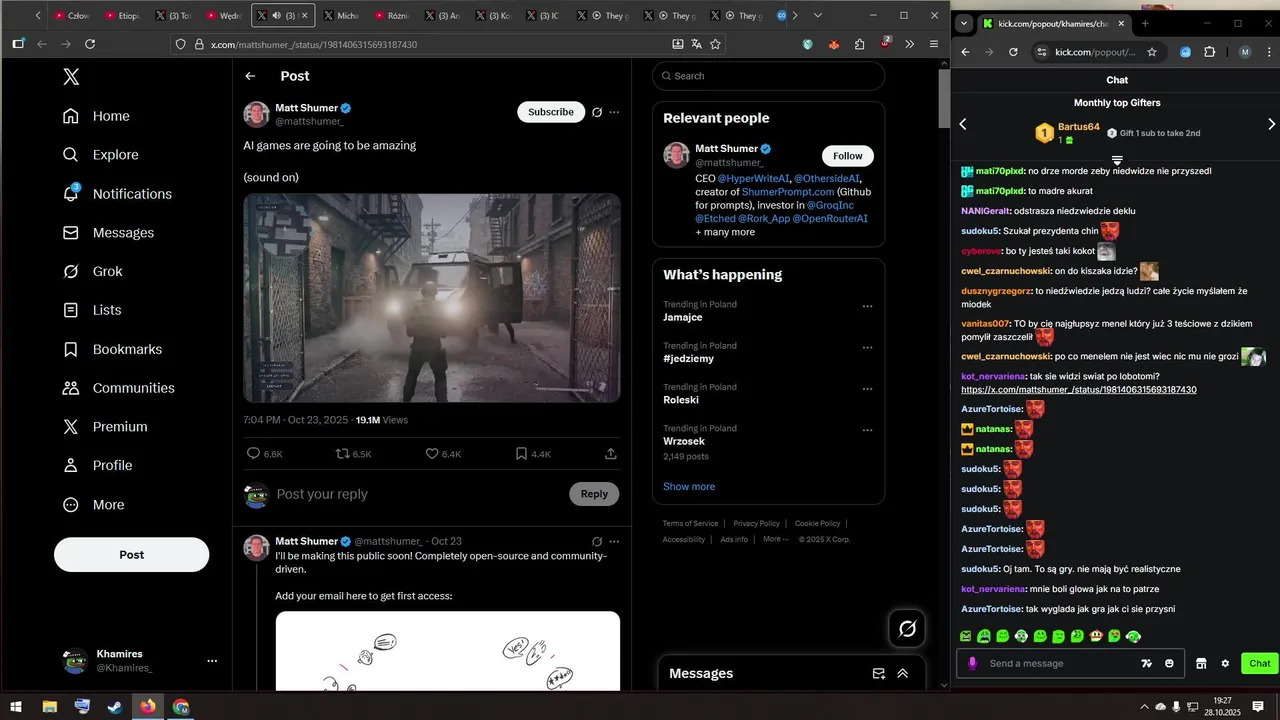This screenshot has width=1280, height=720.
Task: Open Firefox list all tabs dropdown
Action: click(818, 15)
